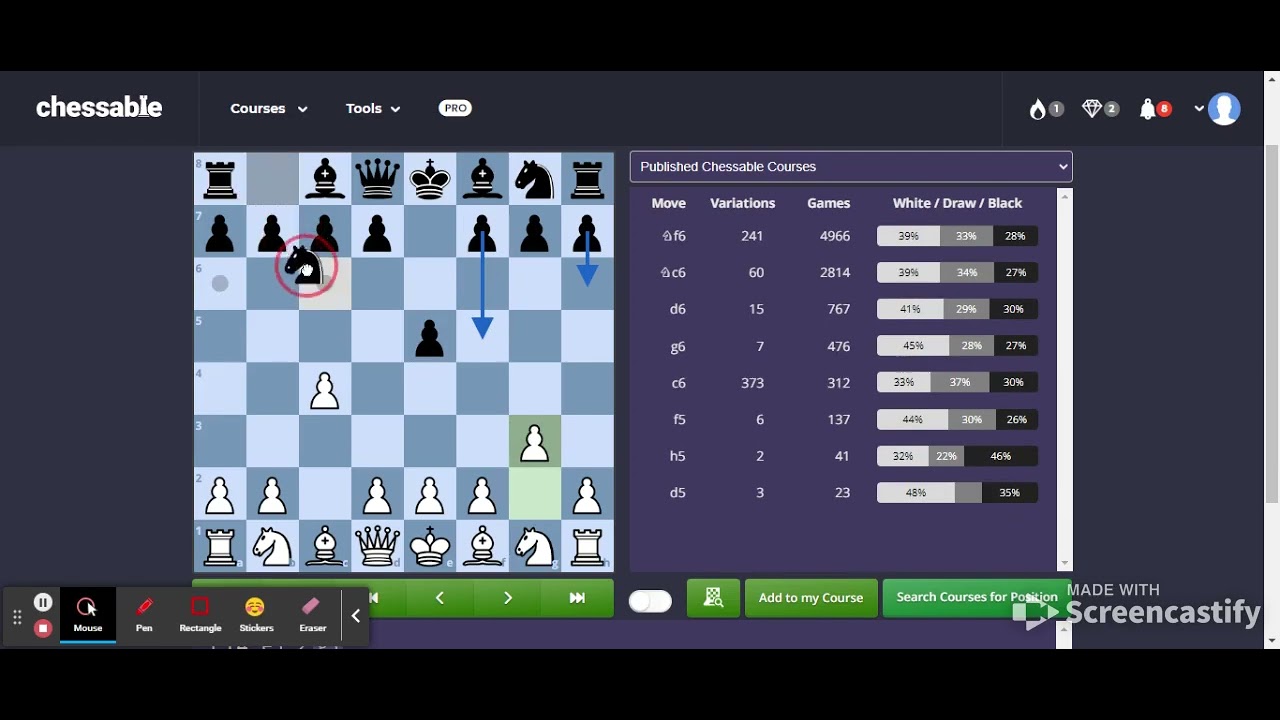Image resolution: width=1280 pixels, height=720 pixels.
Task: Expand the account dropdown chevron
Action: [x=1199, y=109]
